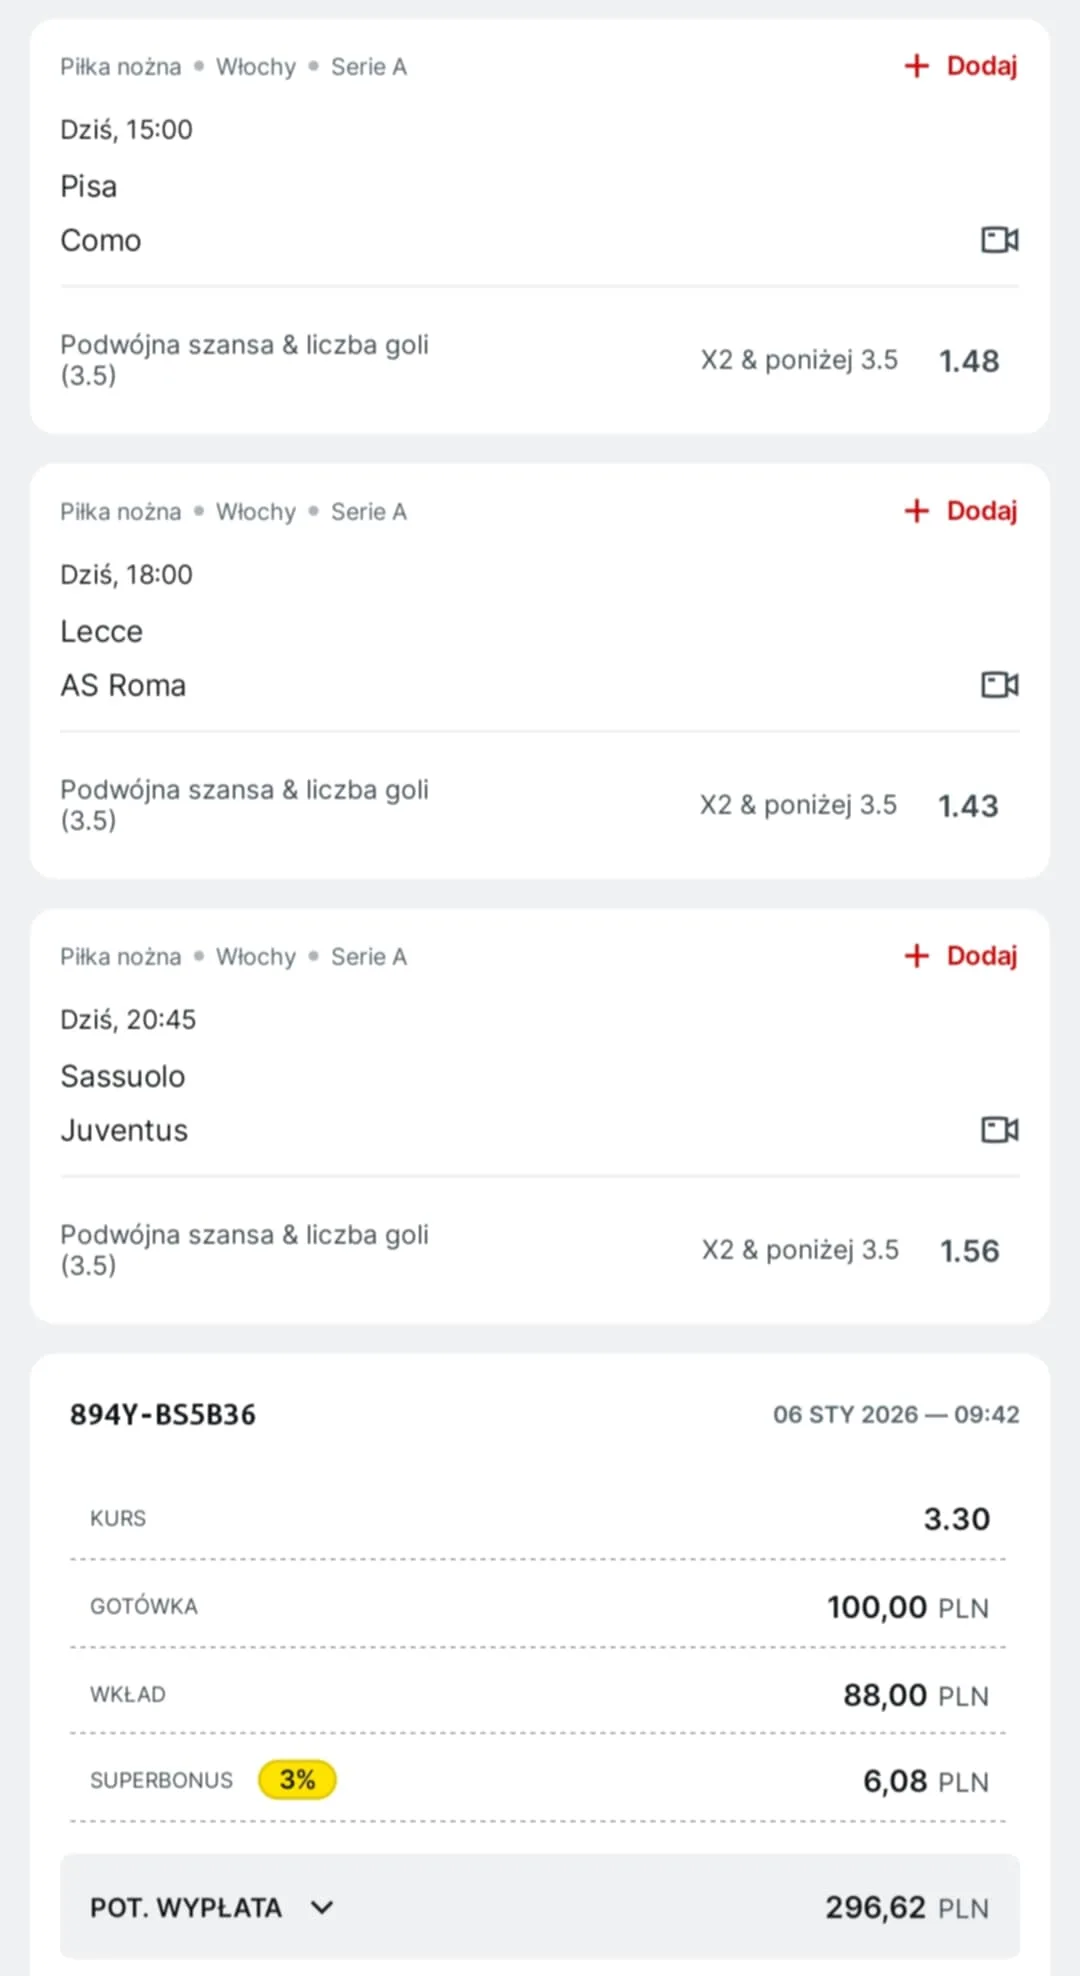Select the AS Roma team name

123,685
